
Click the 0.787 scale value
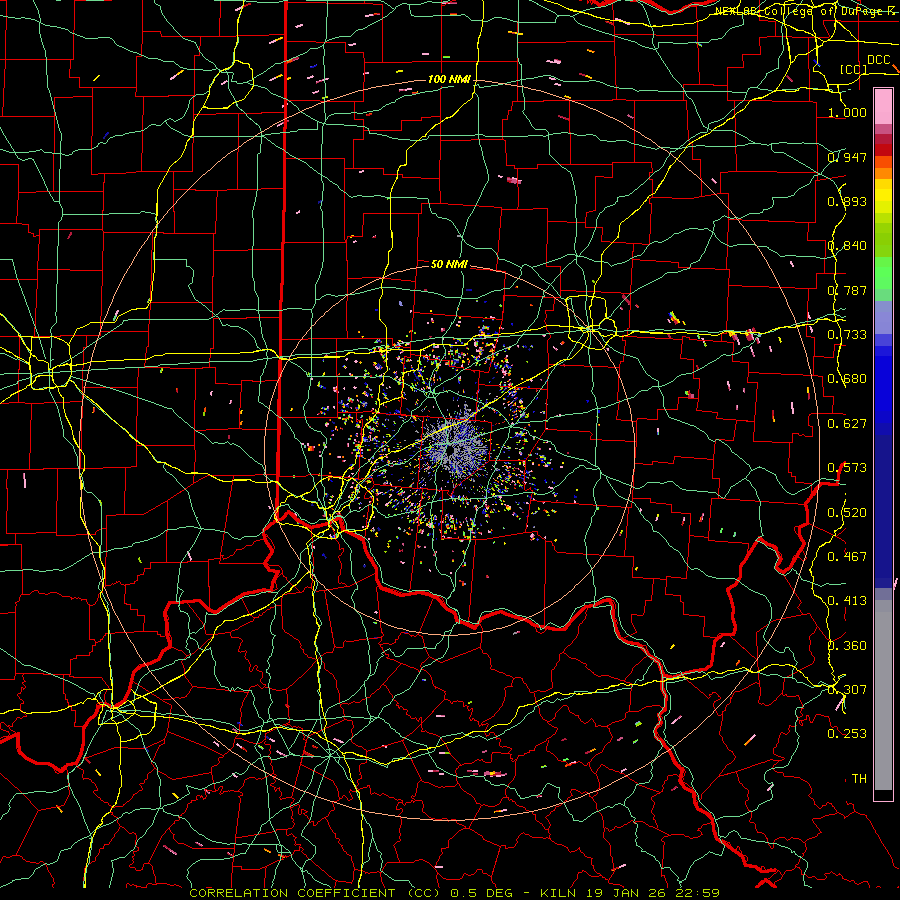847,290
